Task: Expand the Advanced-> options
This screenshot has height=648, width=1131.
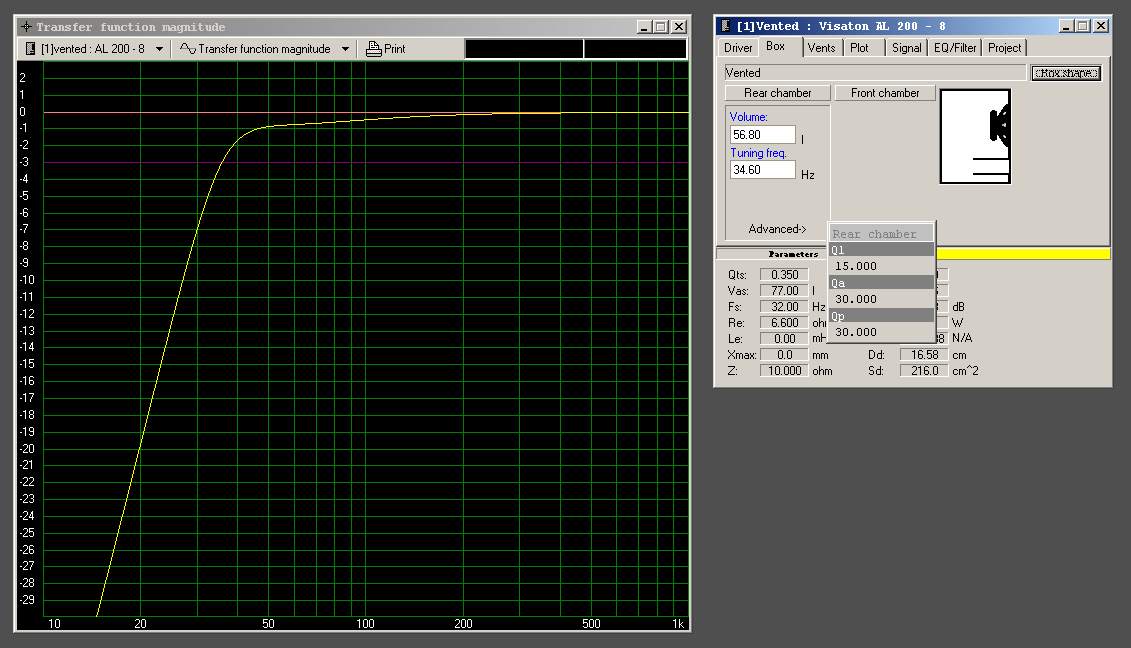Action: (x=777, y=229)
